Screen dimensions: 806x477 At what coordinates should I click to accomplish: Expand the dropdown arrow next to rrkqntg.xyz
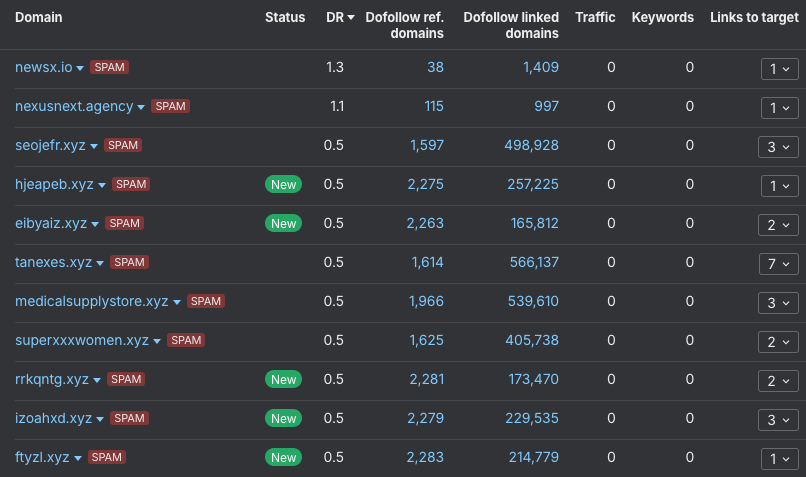97,380
